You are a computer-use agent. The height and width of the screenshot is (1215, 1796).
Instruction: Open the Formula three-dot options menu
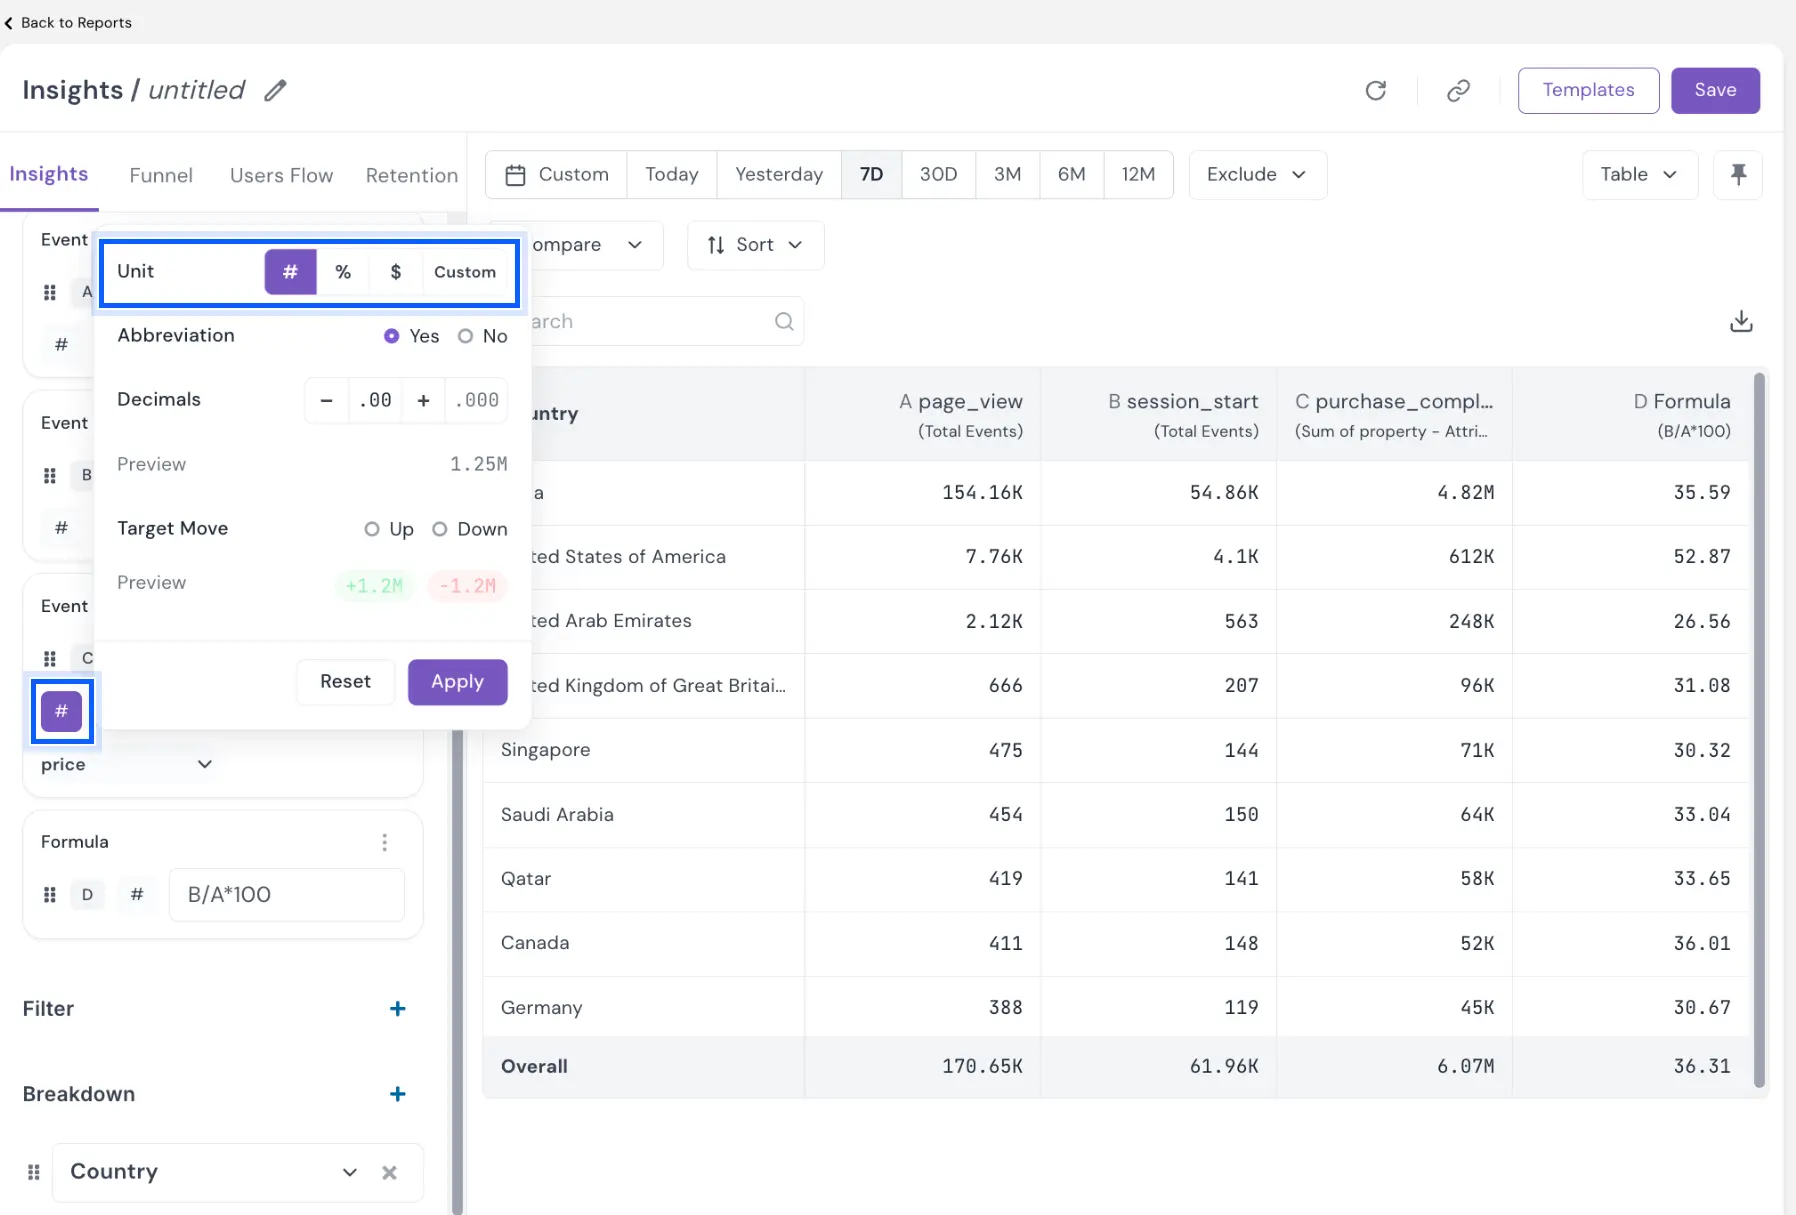click(384, 842)
